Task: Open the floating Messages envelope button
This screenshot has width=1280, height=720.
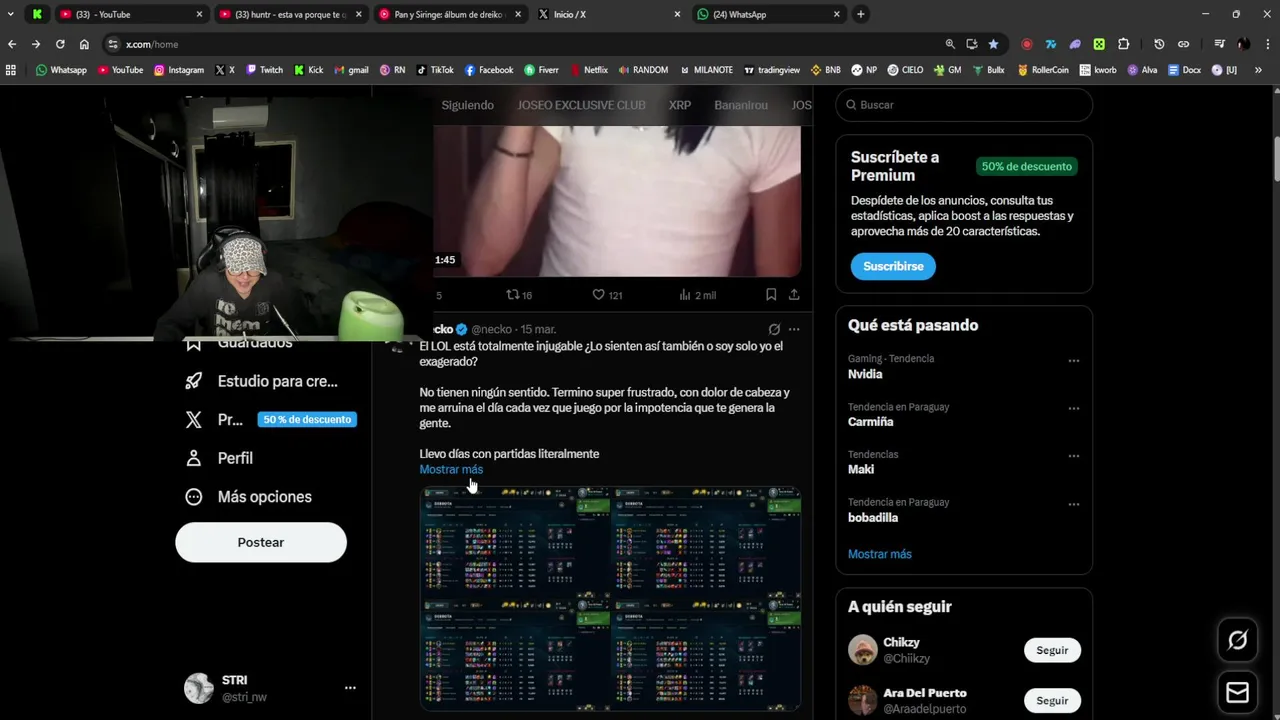Action: 1238,692
